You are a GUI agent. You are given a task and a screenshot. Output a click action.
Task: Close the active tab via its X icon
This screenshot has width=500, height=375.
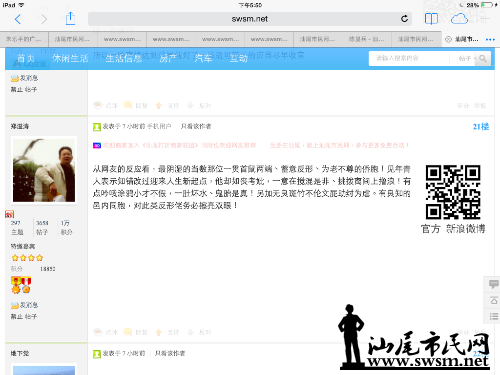pyautogui.click(x=448, y=39)
